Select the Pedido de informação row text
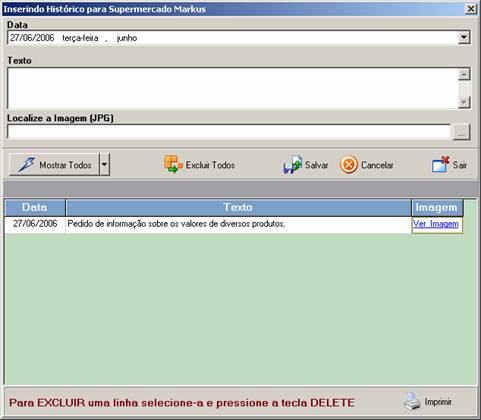 (x=176, y=224)
